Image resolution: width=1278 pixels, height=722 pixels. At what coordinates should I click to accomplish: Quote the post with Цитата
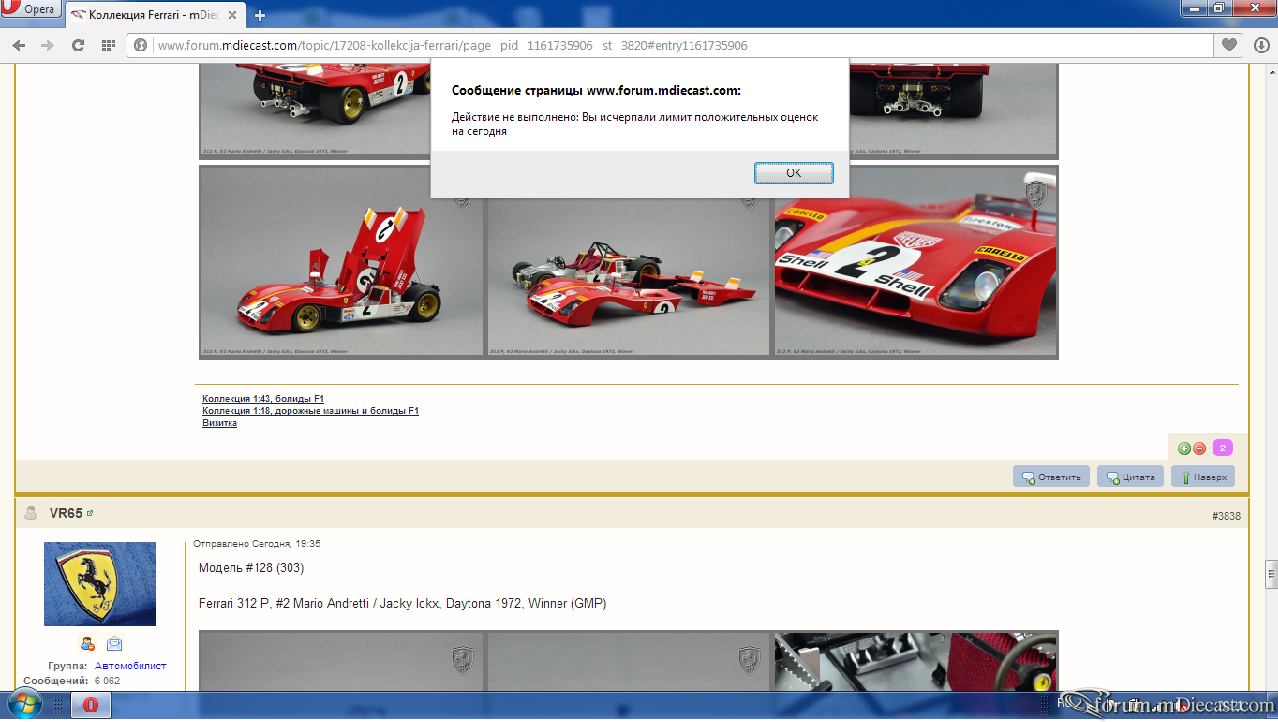(x=1131, y=477)
